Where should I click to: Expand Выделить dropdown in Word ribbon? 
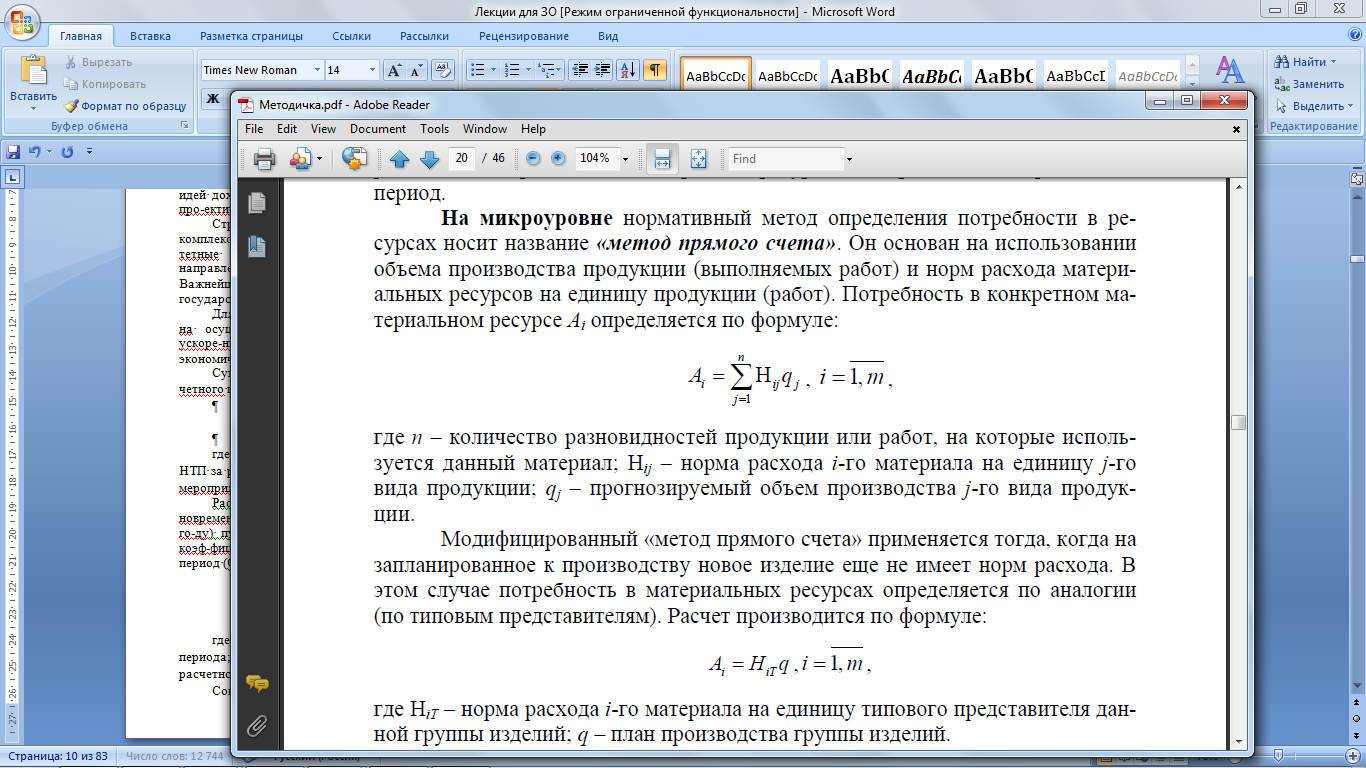[x=1350, y=106]
